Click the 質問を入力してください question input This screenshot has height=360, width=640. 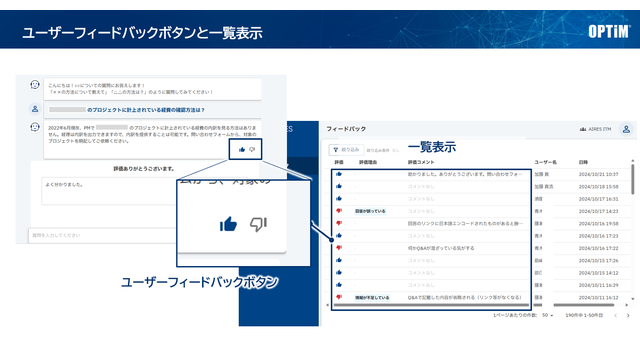pyautogui.click(x=102, y=236)
